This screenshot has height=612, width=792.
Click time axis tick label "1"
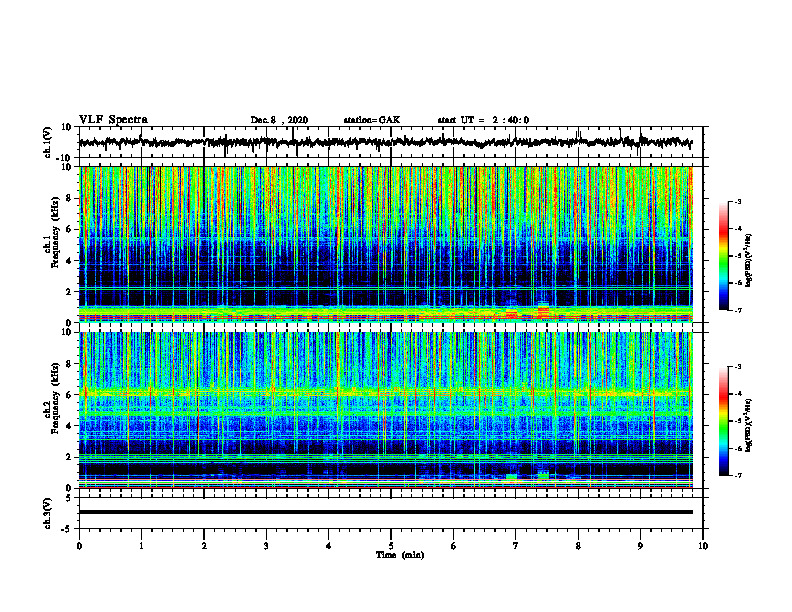tap(141, 546)
